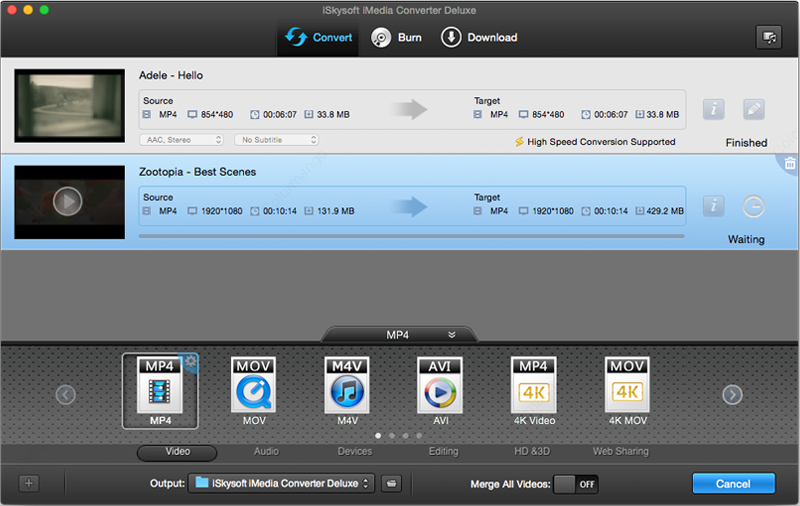The image size is (800, 506).
Task: Jump to third format page dot
Action: (x=405, y=436)
